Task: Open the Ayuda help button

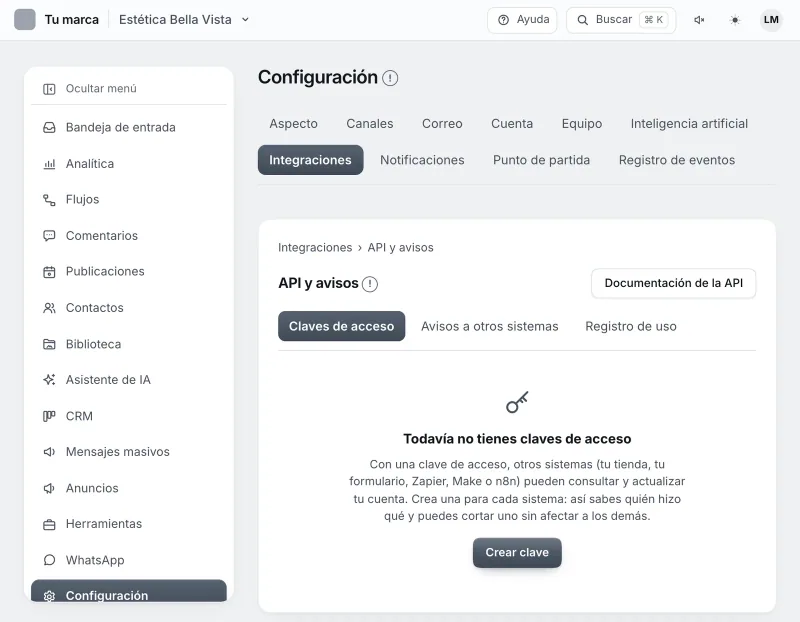Action: point(522,20)
